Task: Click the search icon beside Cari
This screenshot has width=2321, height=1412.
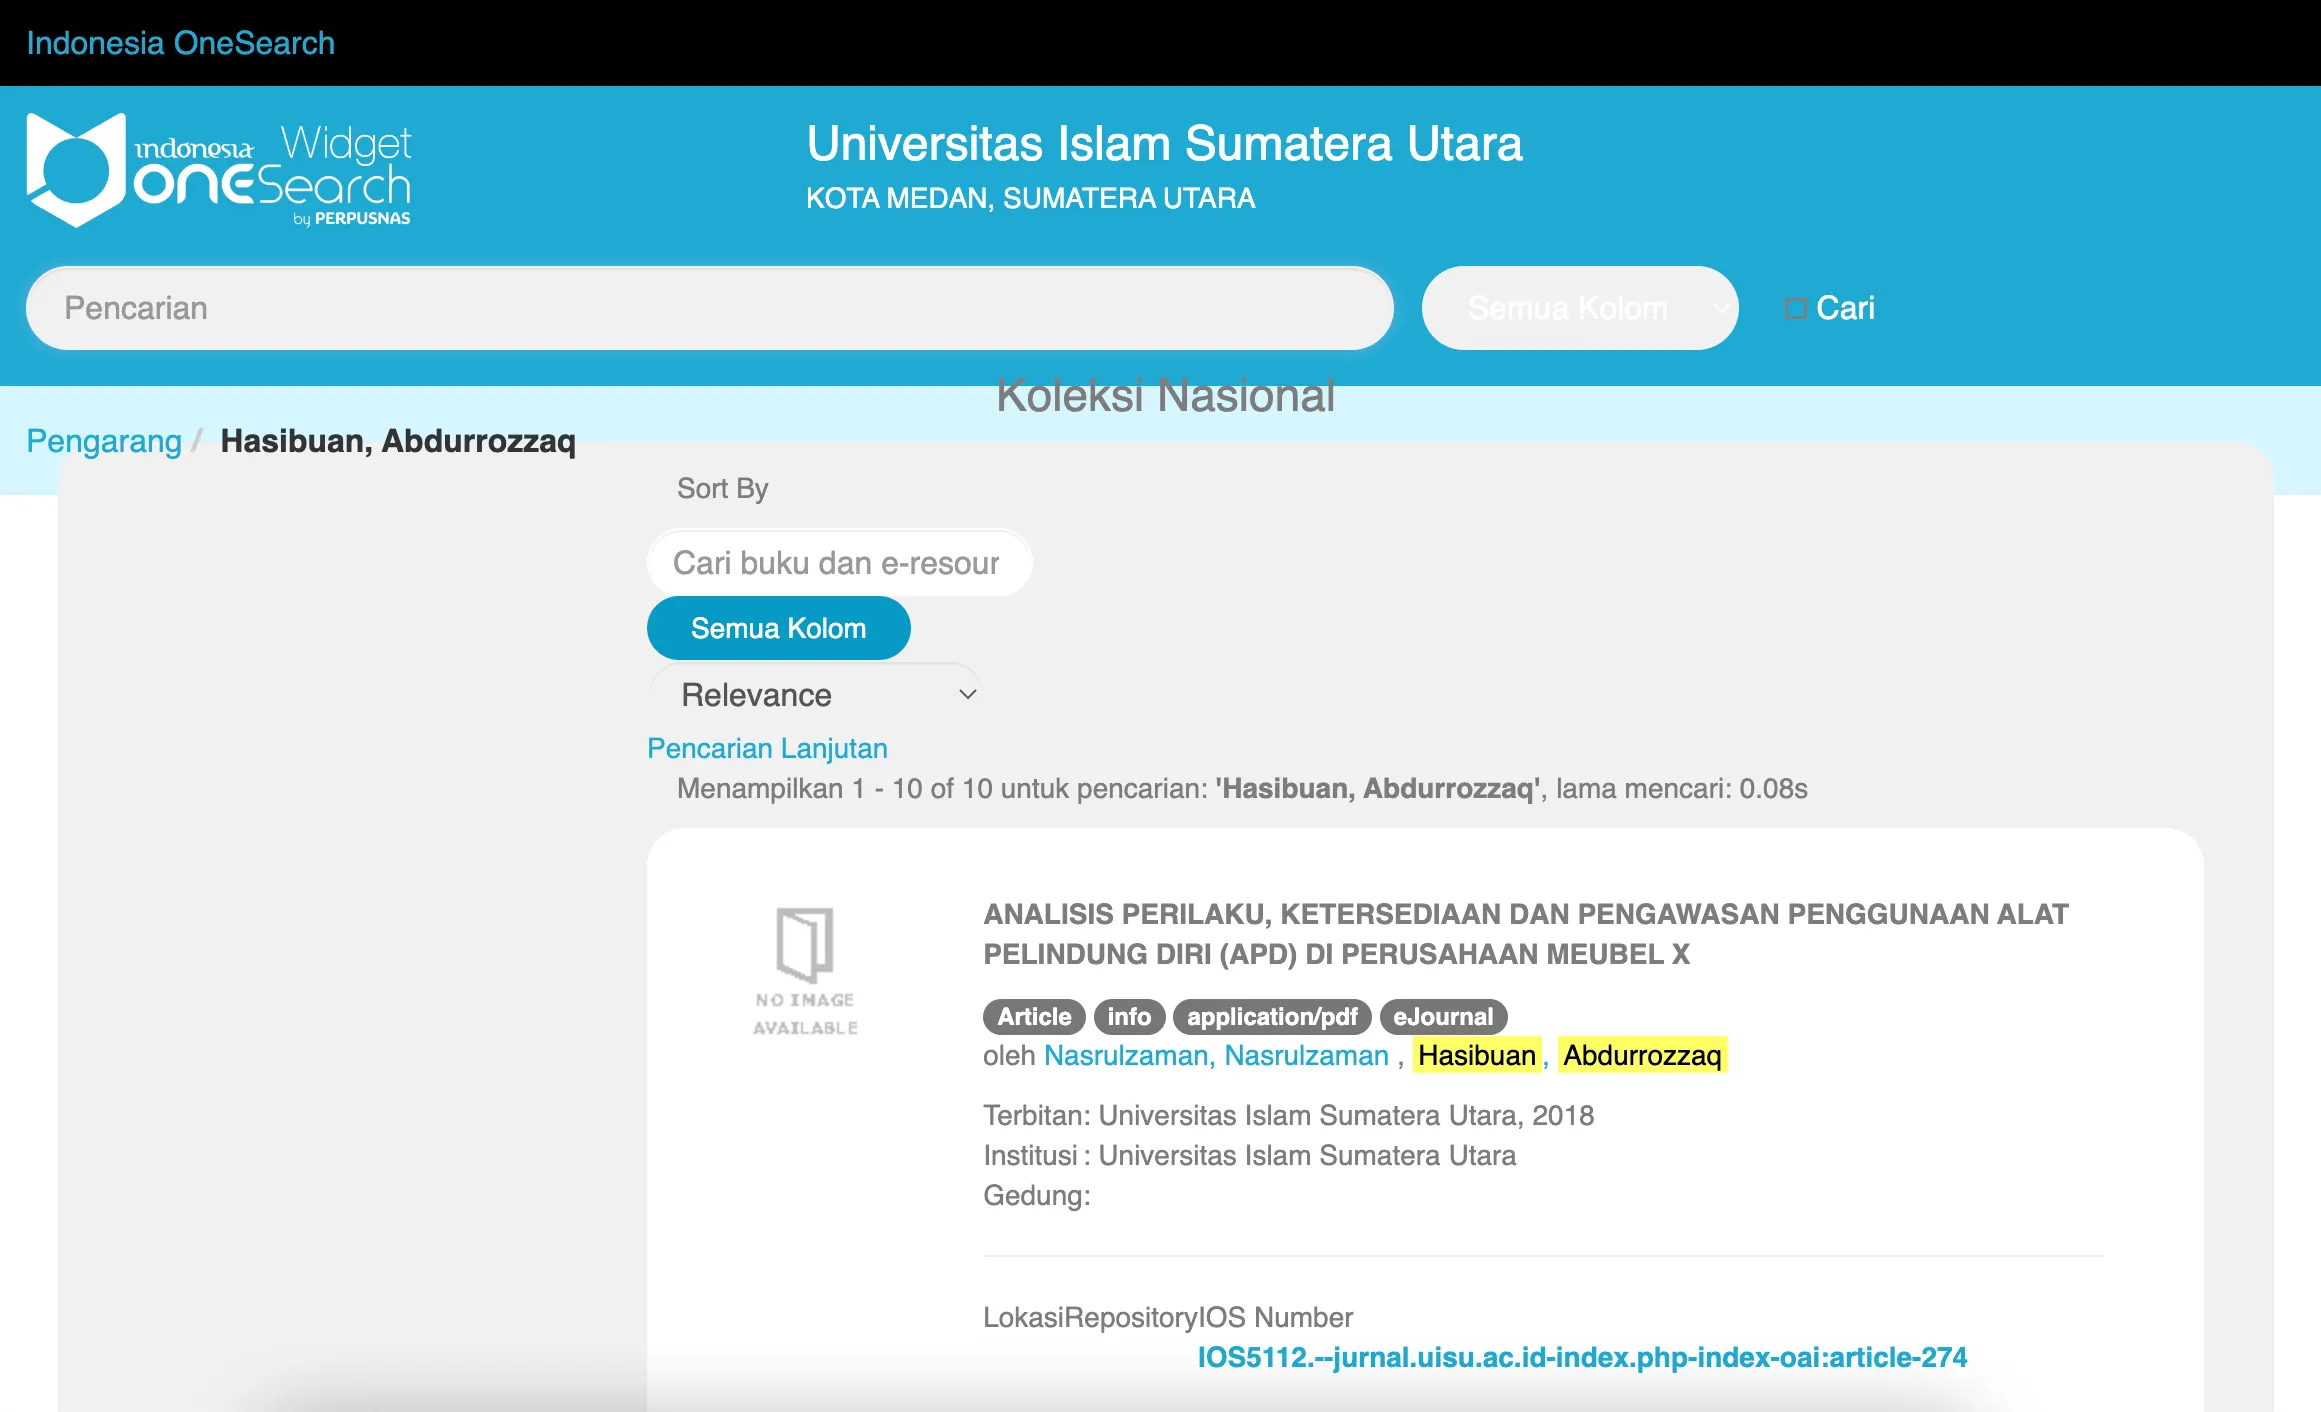Action: [1795, 308]
